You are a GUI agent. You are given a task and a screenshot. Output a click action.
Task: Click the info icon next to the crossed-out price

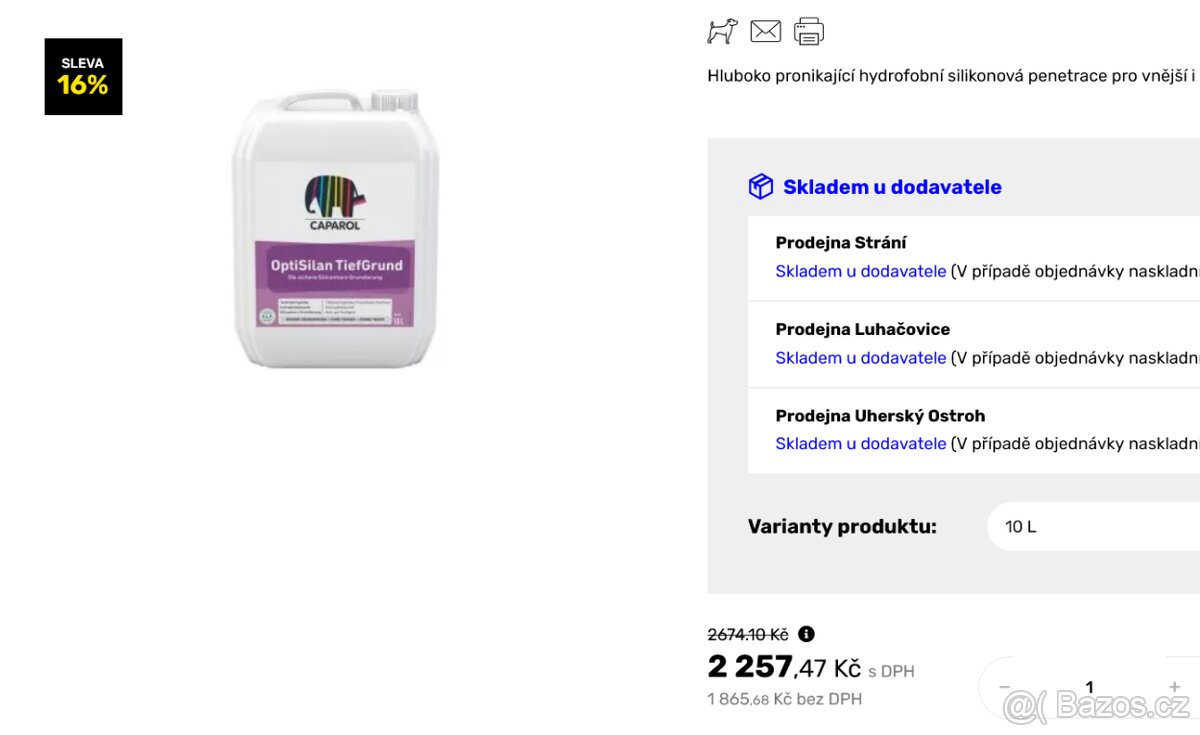click(806, 633)
